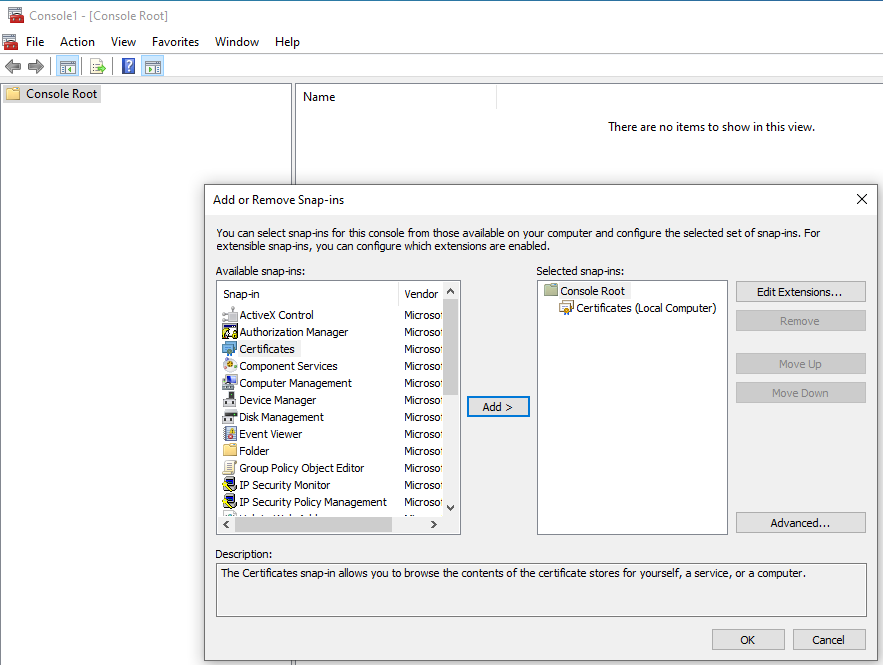This screenshot has height=665, width=883.
Task: Select Authorization Manager row text
Action: pyautogui.click(x=293, y=332)
